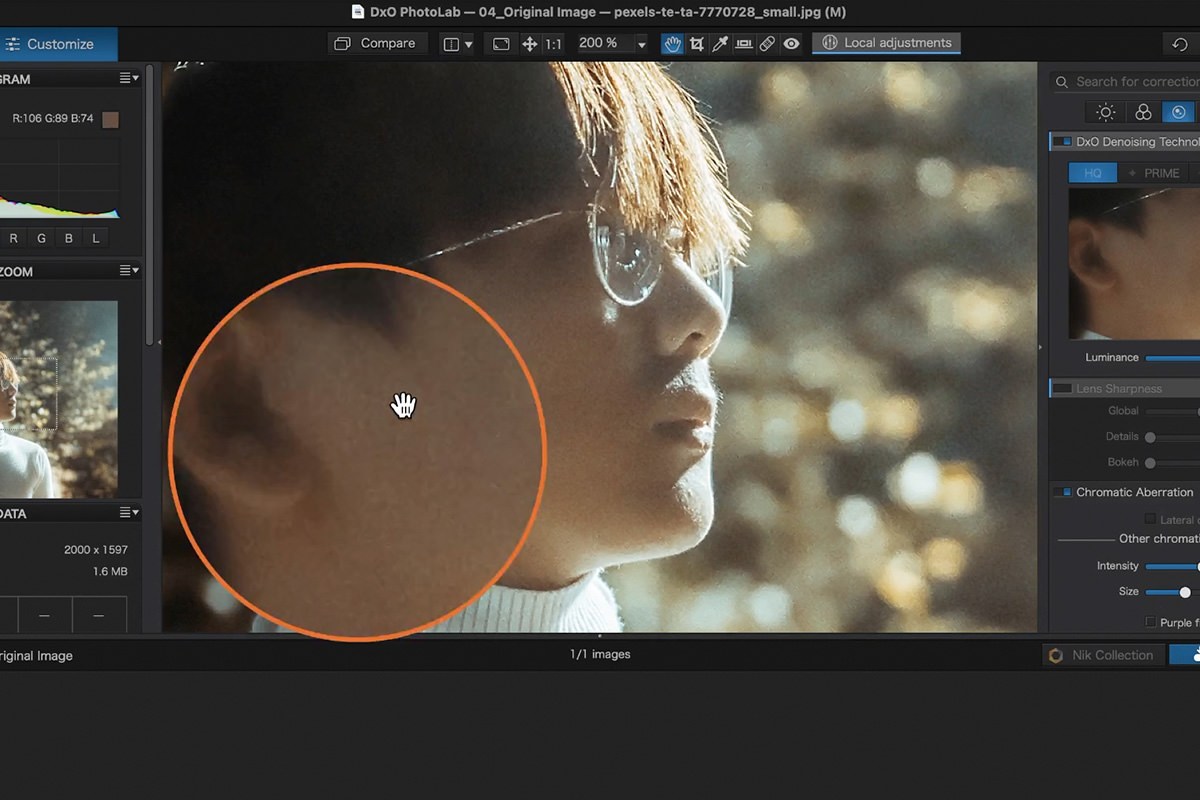This screenshot has width=1200, height=800.
Task: Toggle the red-eye preview eye icon
Action: (791, 44)
